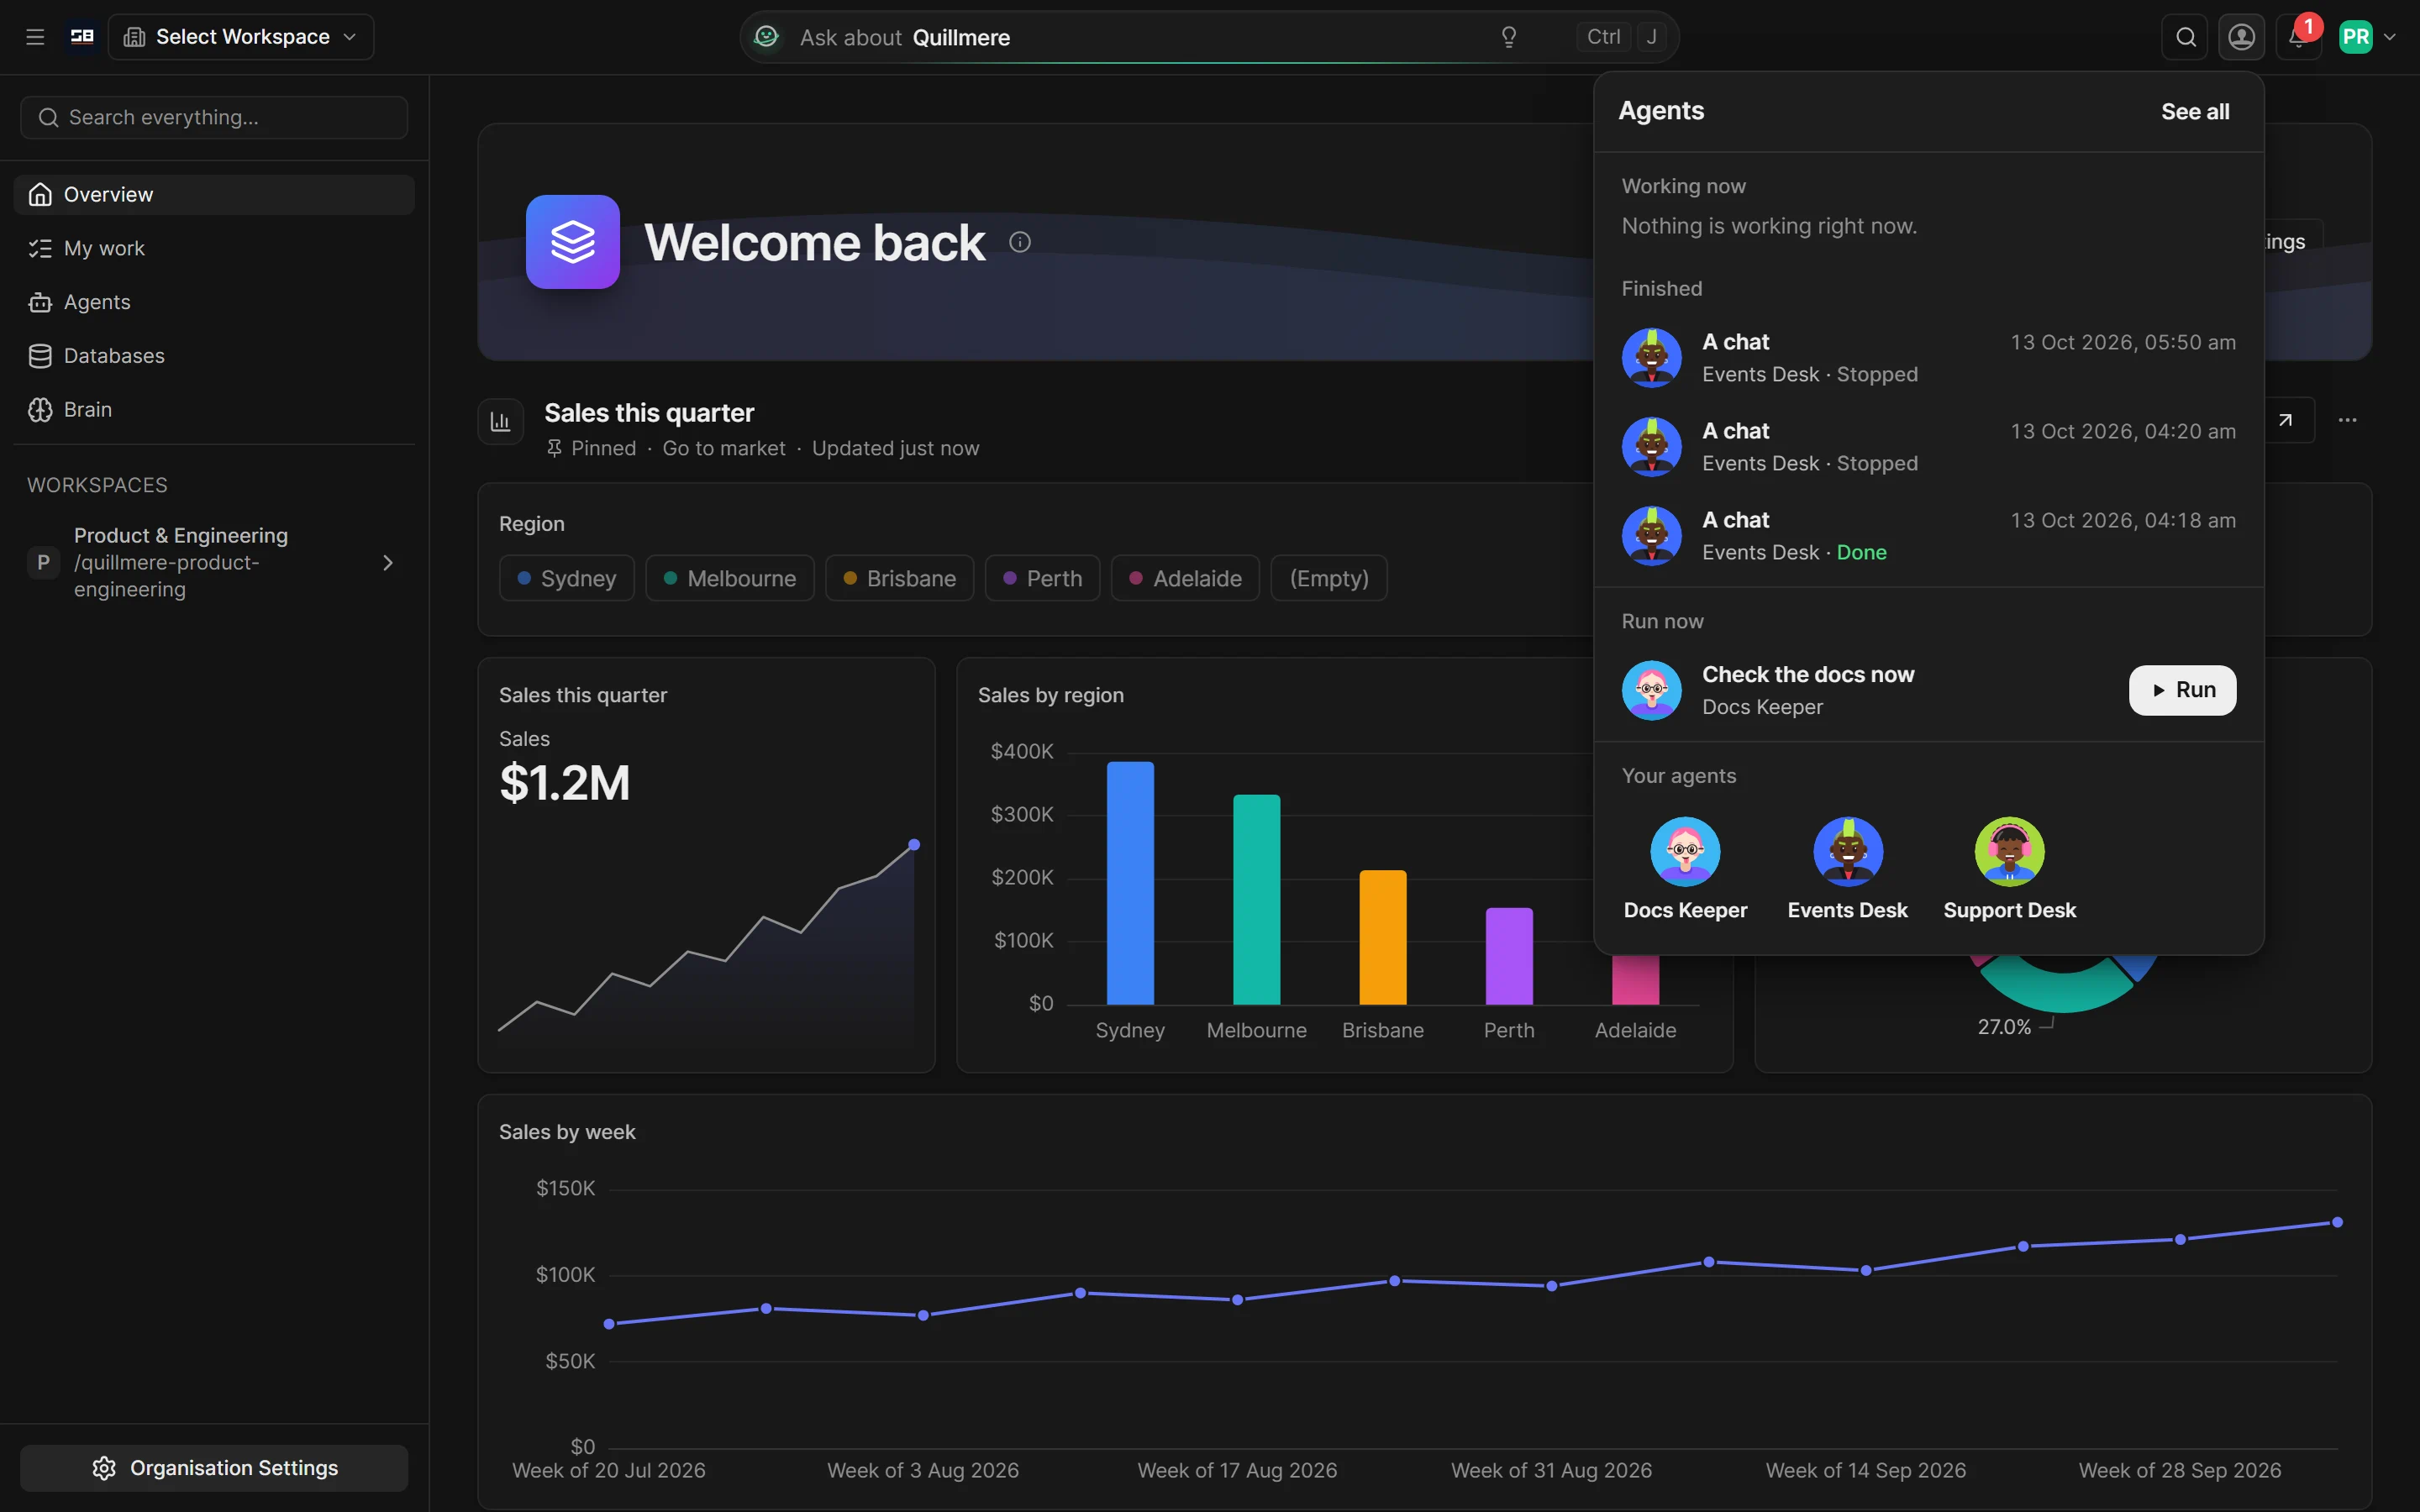Run the Check the docs now task
The width and height of the screenshot is (2420, 1512).
click(x=2182, y=690)
